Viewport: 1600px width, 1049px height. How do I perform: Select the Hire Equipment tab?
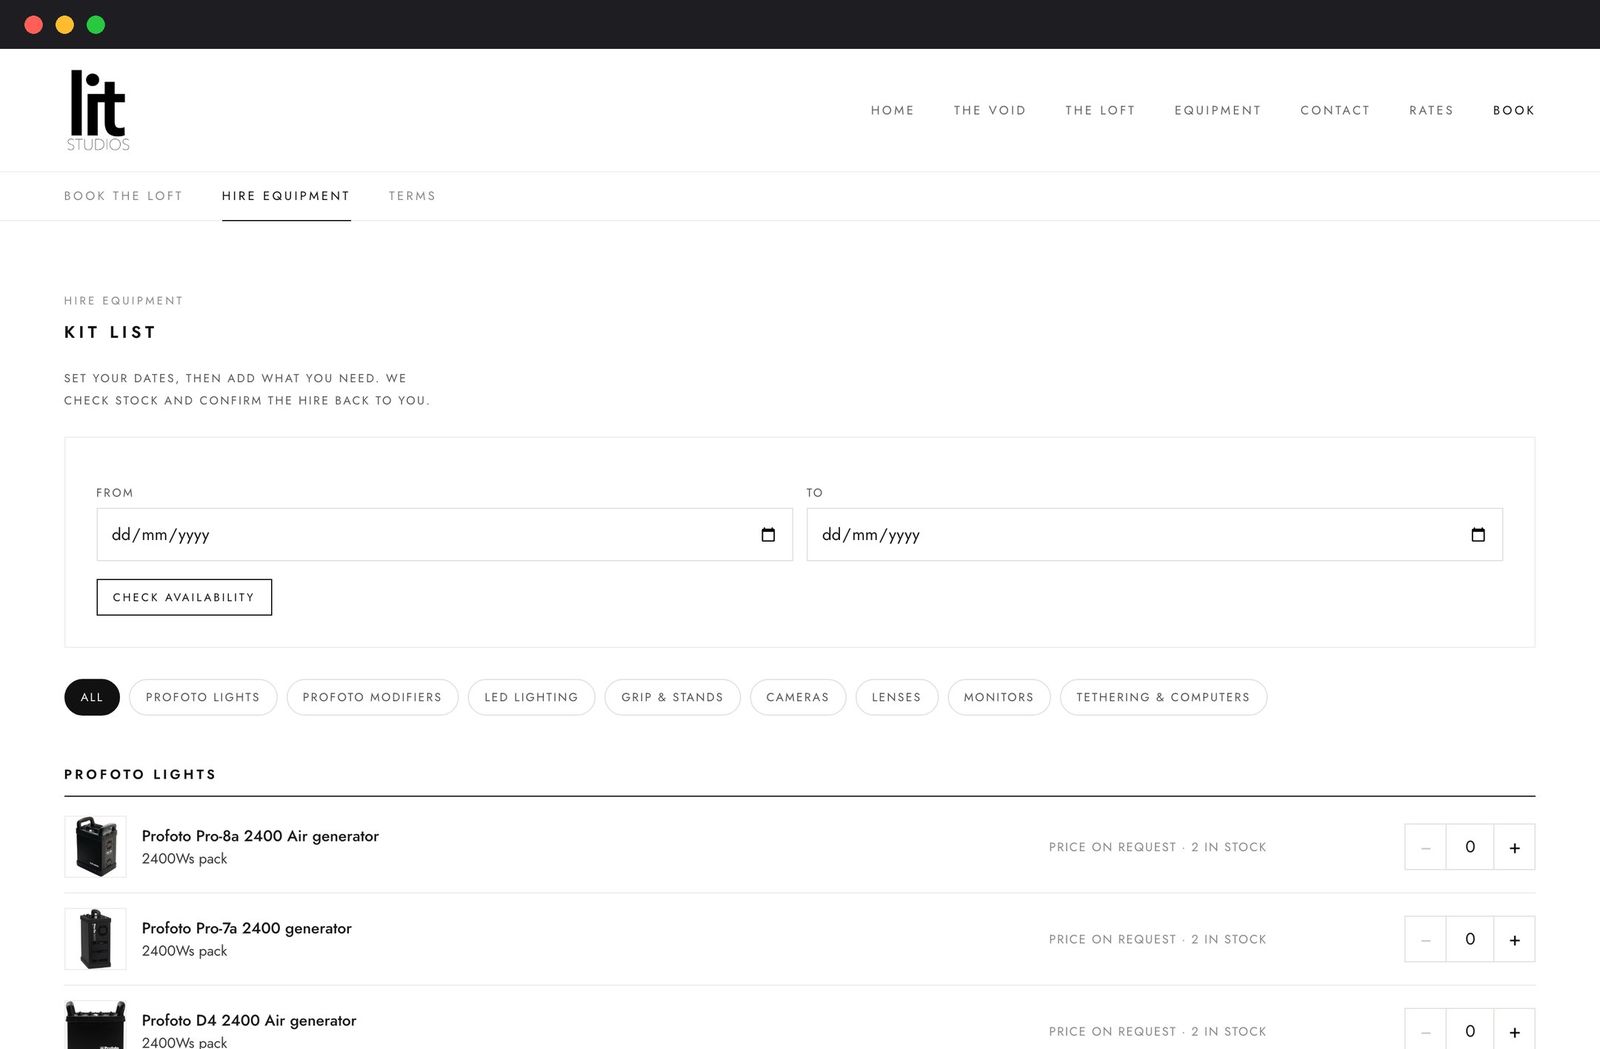[x=286, y=196]
